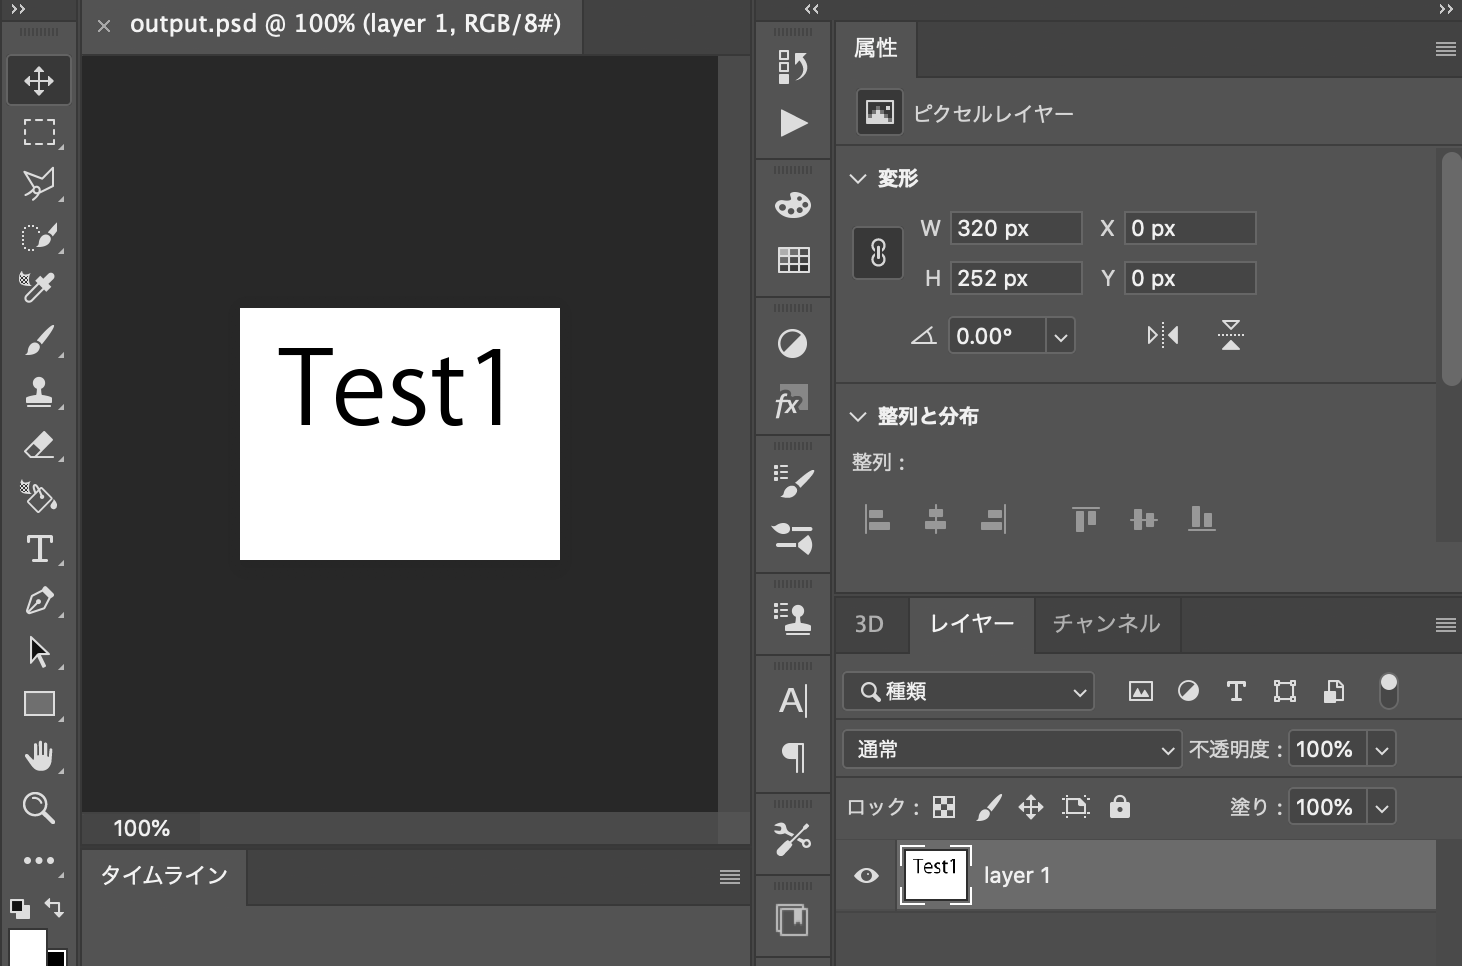Select the Pen tool
The height and width of the screenshot is (966, 1462).
coord(39,600)
